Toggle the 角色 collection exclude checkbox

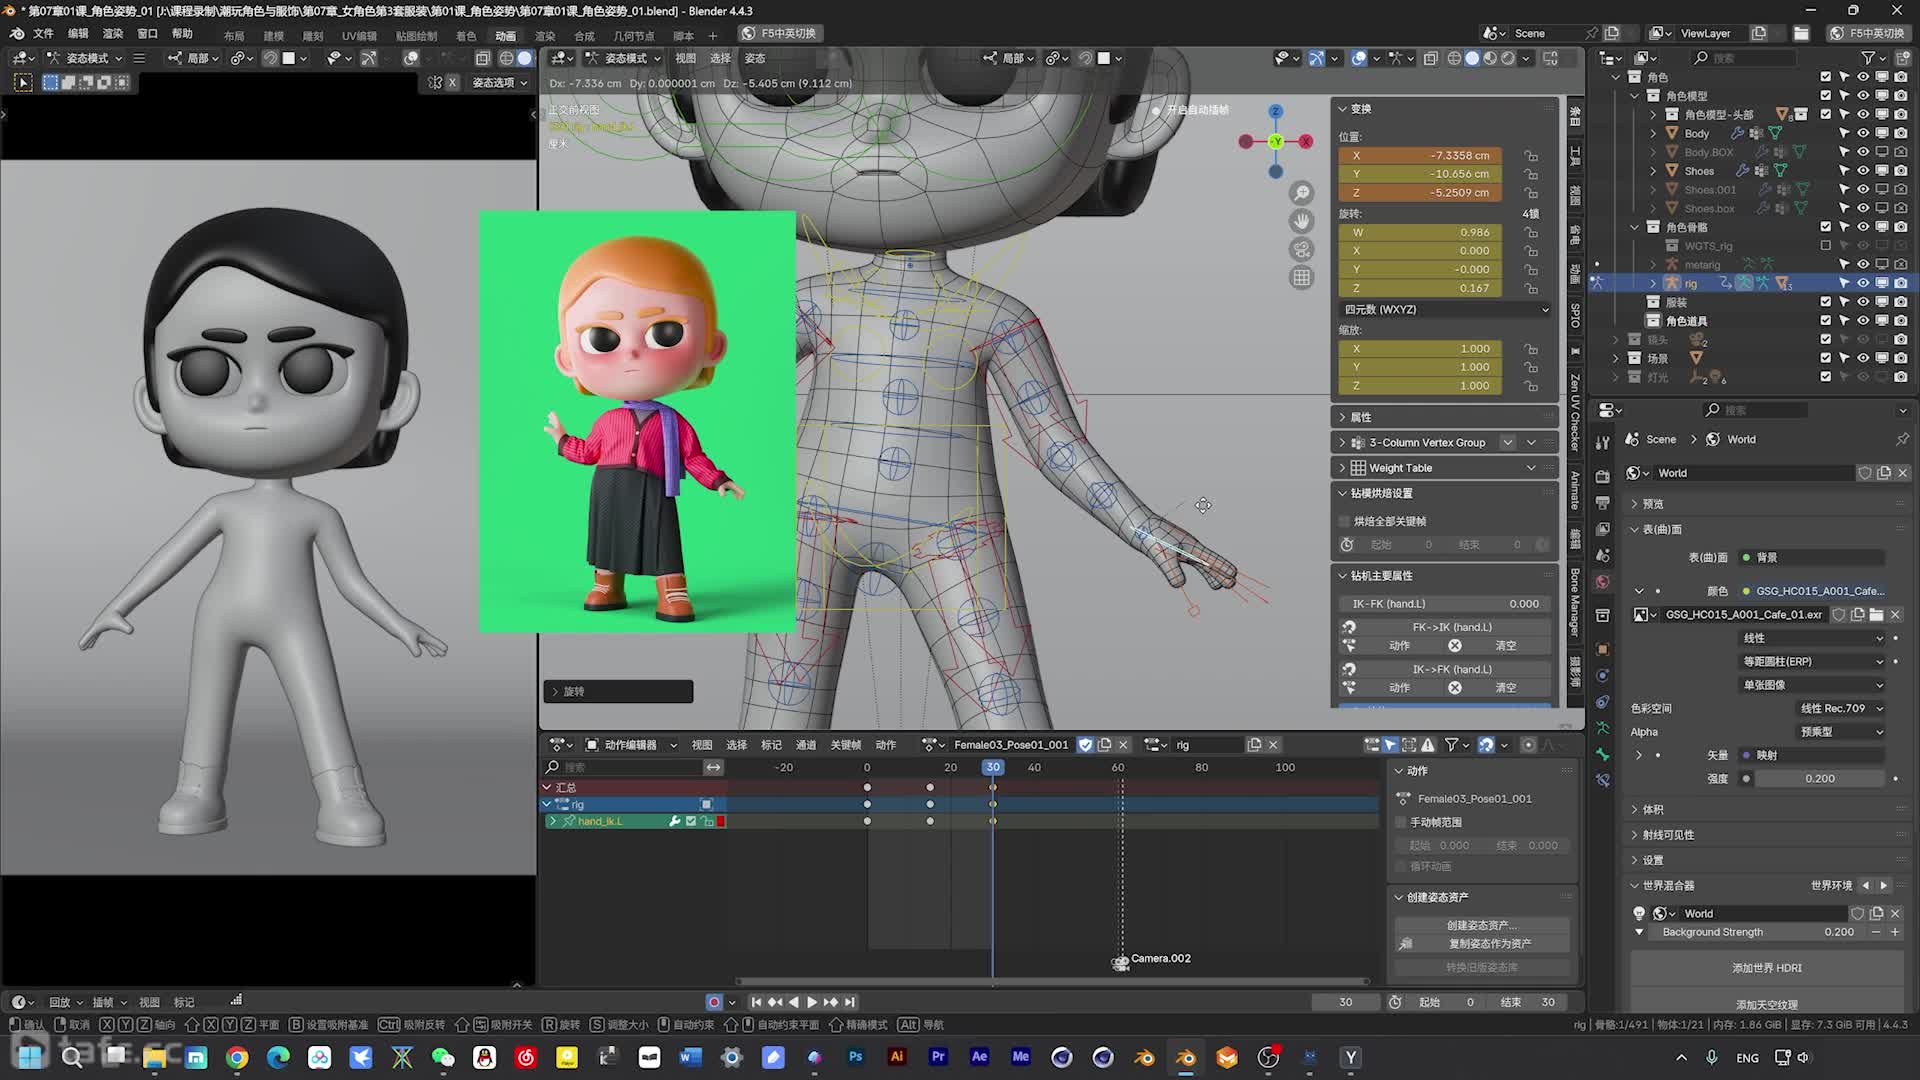tap(1826, 77)
